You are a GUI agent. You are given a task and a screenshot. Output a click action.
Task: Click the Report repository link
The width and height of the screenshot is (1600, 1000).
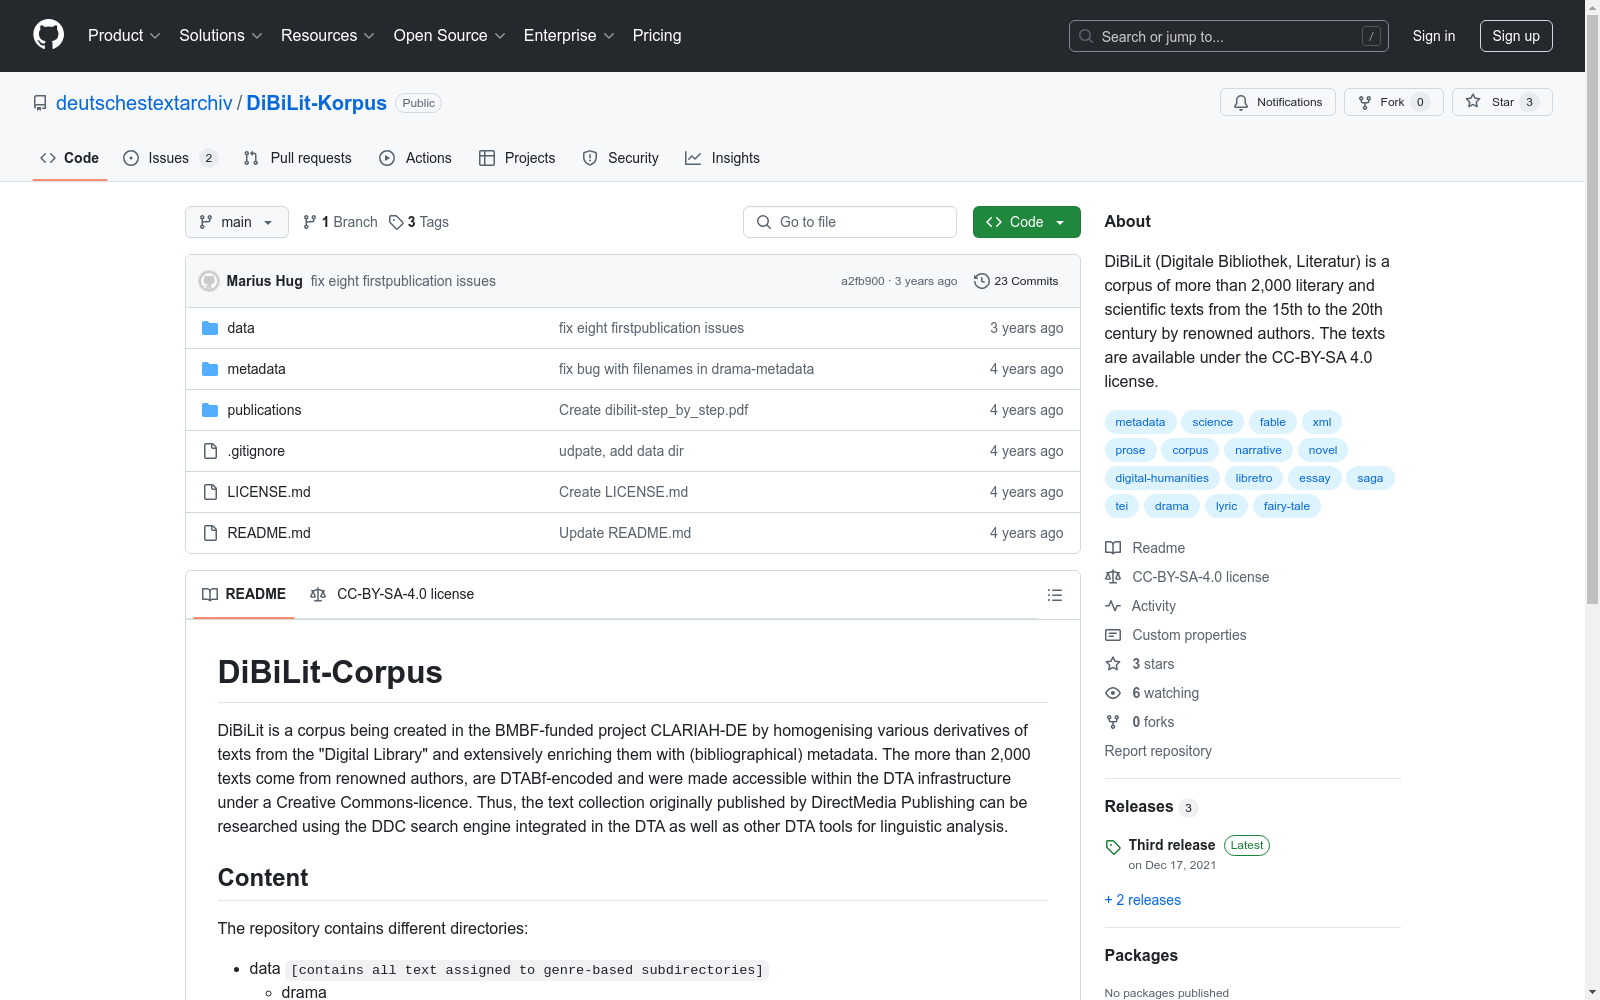point(1158,751)
